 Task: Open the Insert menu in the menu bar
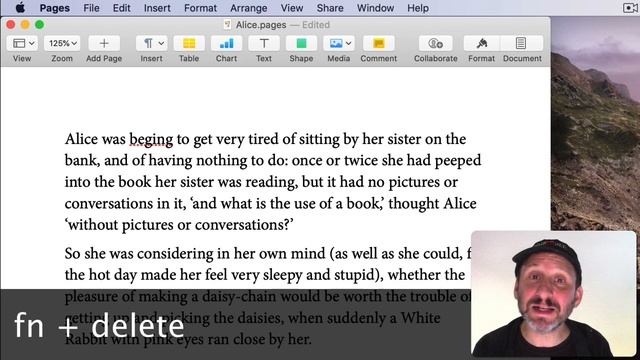157,8
